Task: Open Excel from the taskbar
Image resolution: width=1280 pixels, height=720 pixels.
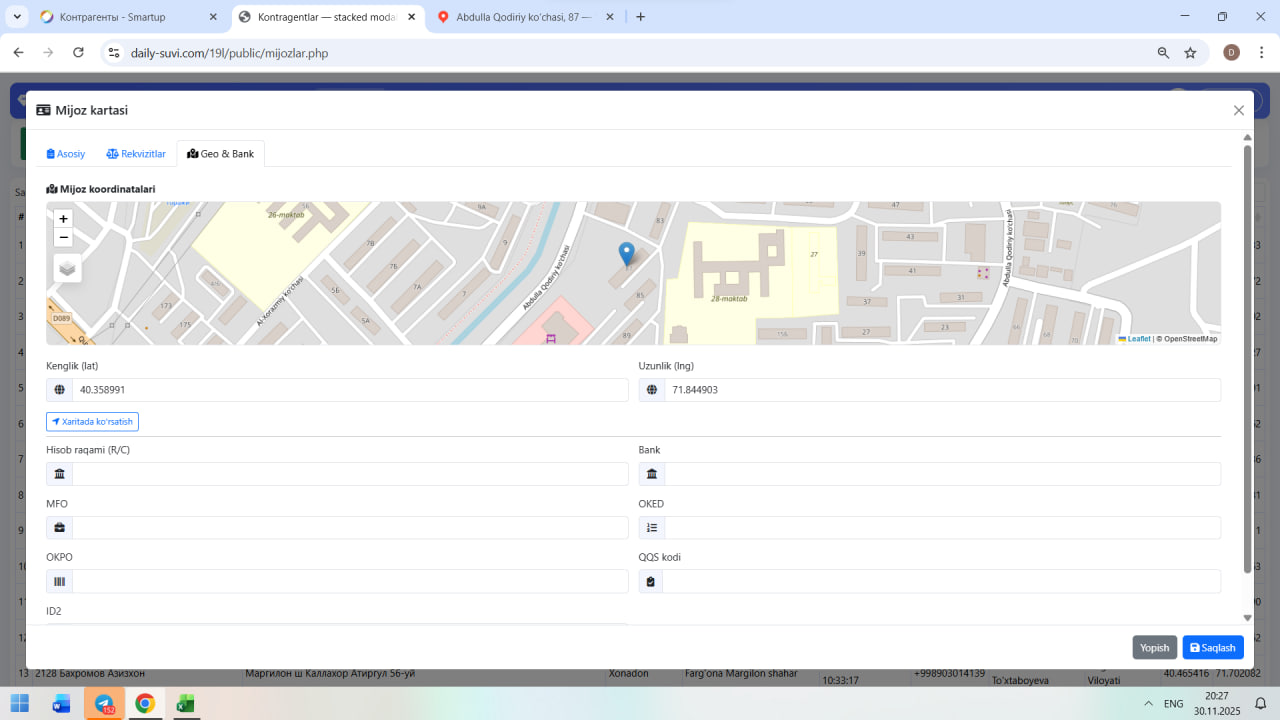Action: click(x=185, y=704)
